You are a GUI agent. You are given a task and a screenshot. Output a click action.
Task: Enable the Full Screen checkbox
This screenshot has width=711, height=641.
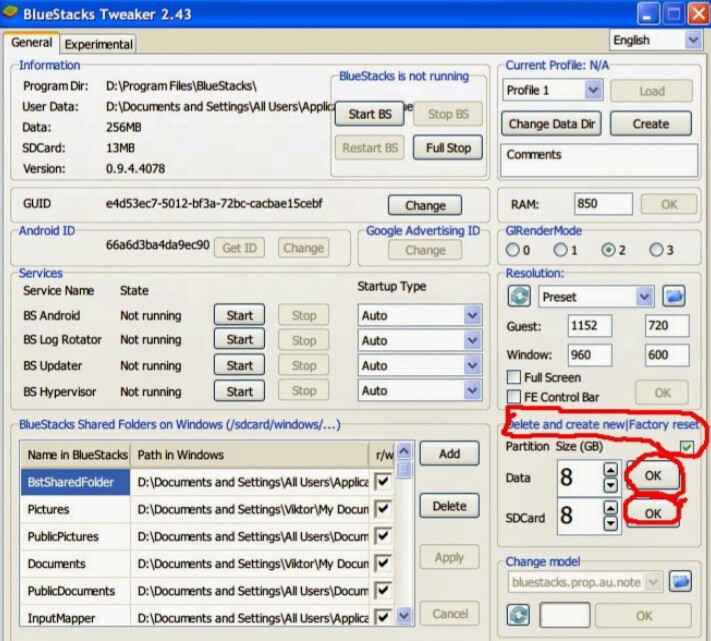coord(514,378)
